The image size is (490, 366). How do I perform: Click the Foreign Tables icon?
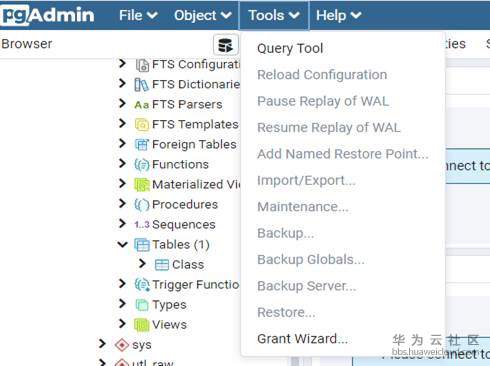[x=142, y=145]
